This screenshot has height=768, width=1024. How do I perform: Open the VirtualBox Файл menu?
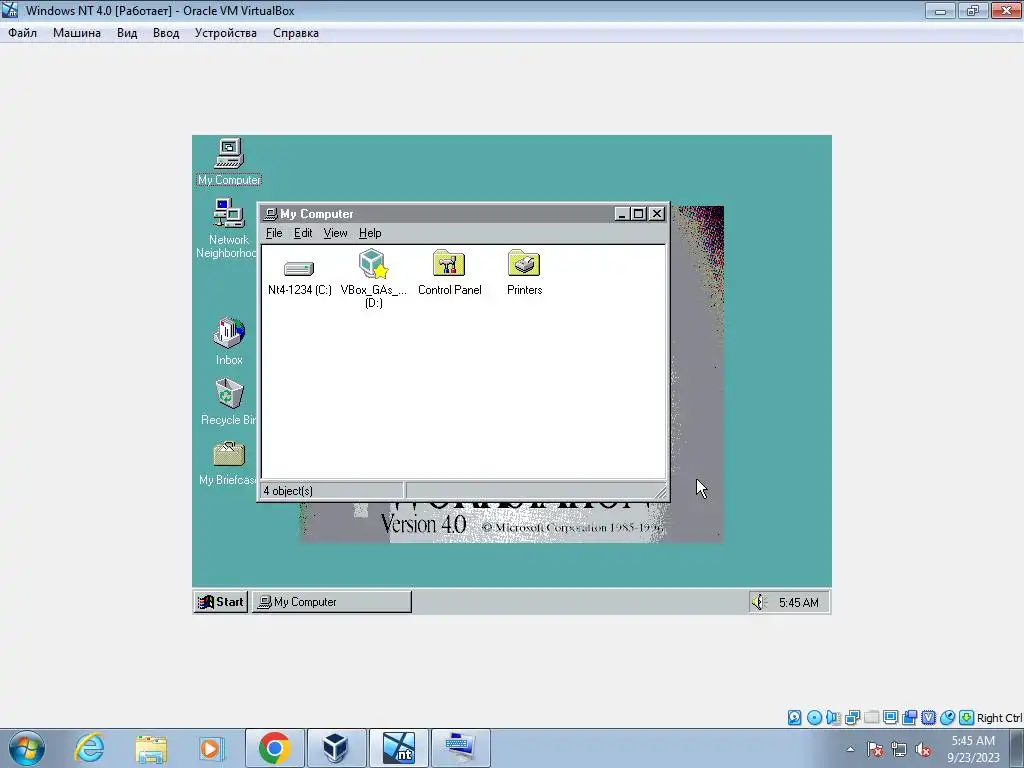click(x=22, y=33)
